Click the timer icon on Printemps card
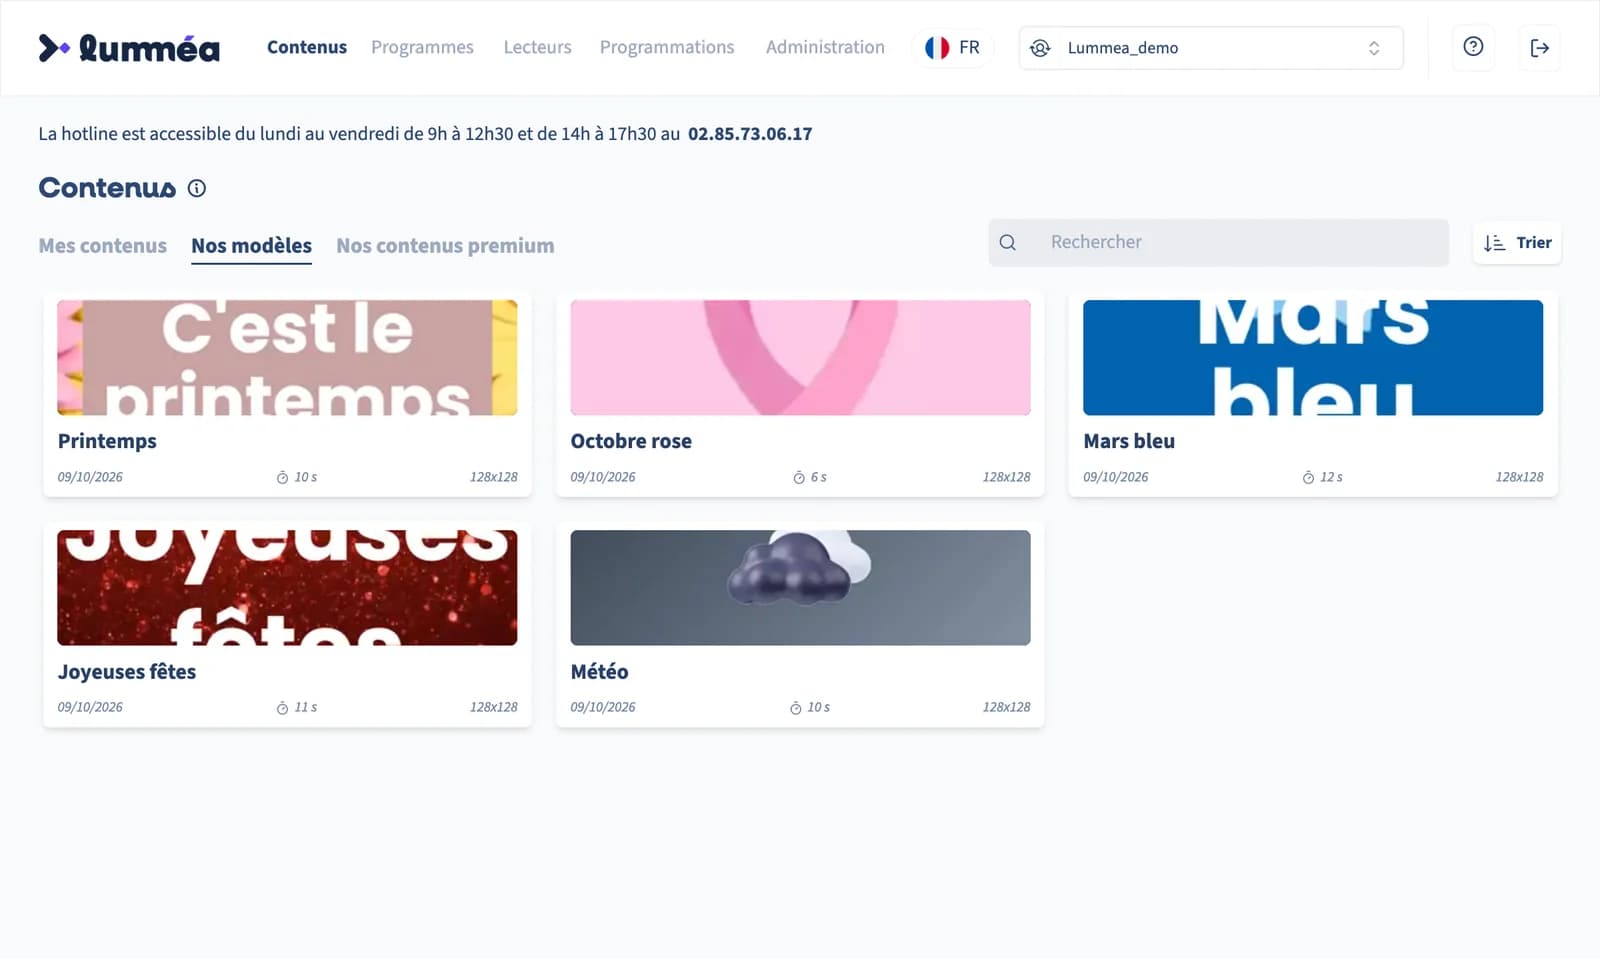This screenshot has height=959, width=1600. tap(282, 478)
